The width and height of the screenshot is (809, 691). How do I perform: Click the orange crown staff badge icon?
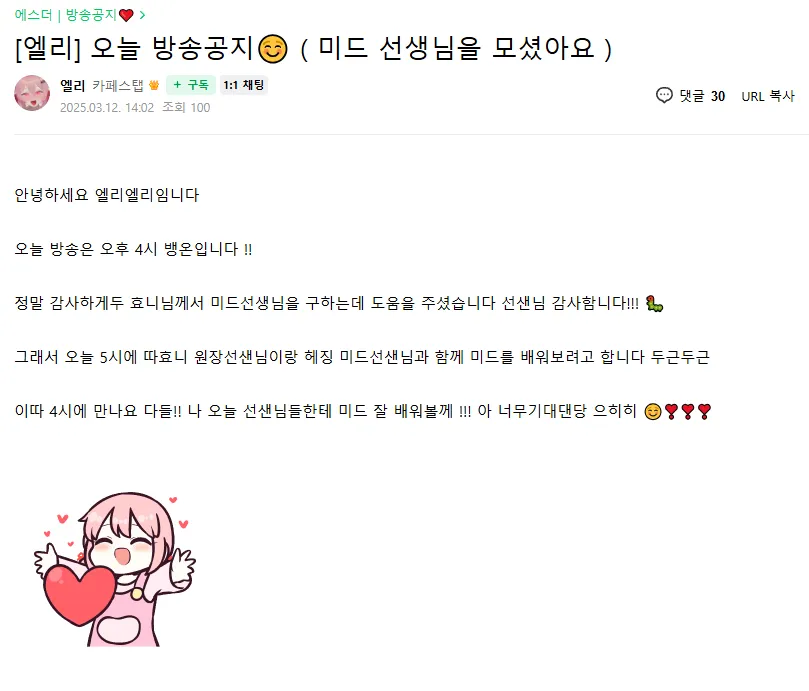154,85
